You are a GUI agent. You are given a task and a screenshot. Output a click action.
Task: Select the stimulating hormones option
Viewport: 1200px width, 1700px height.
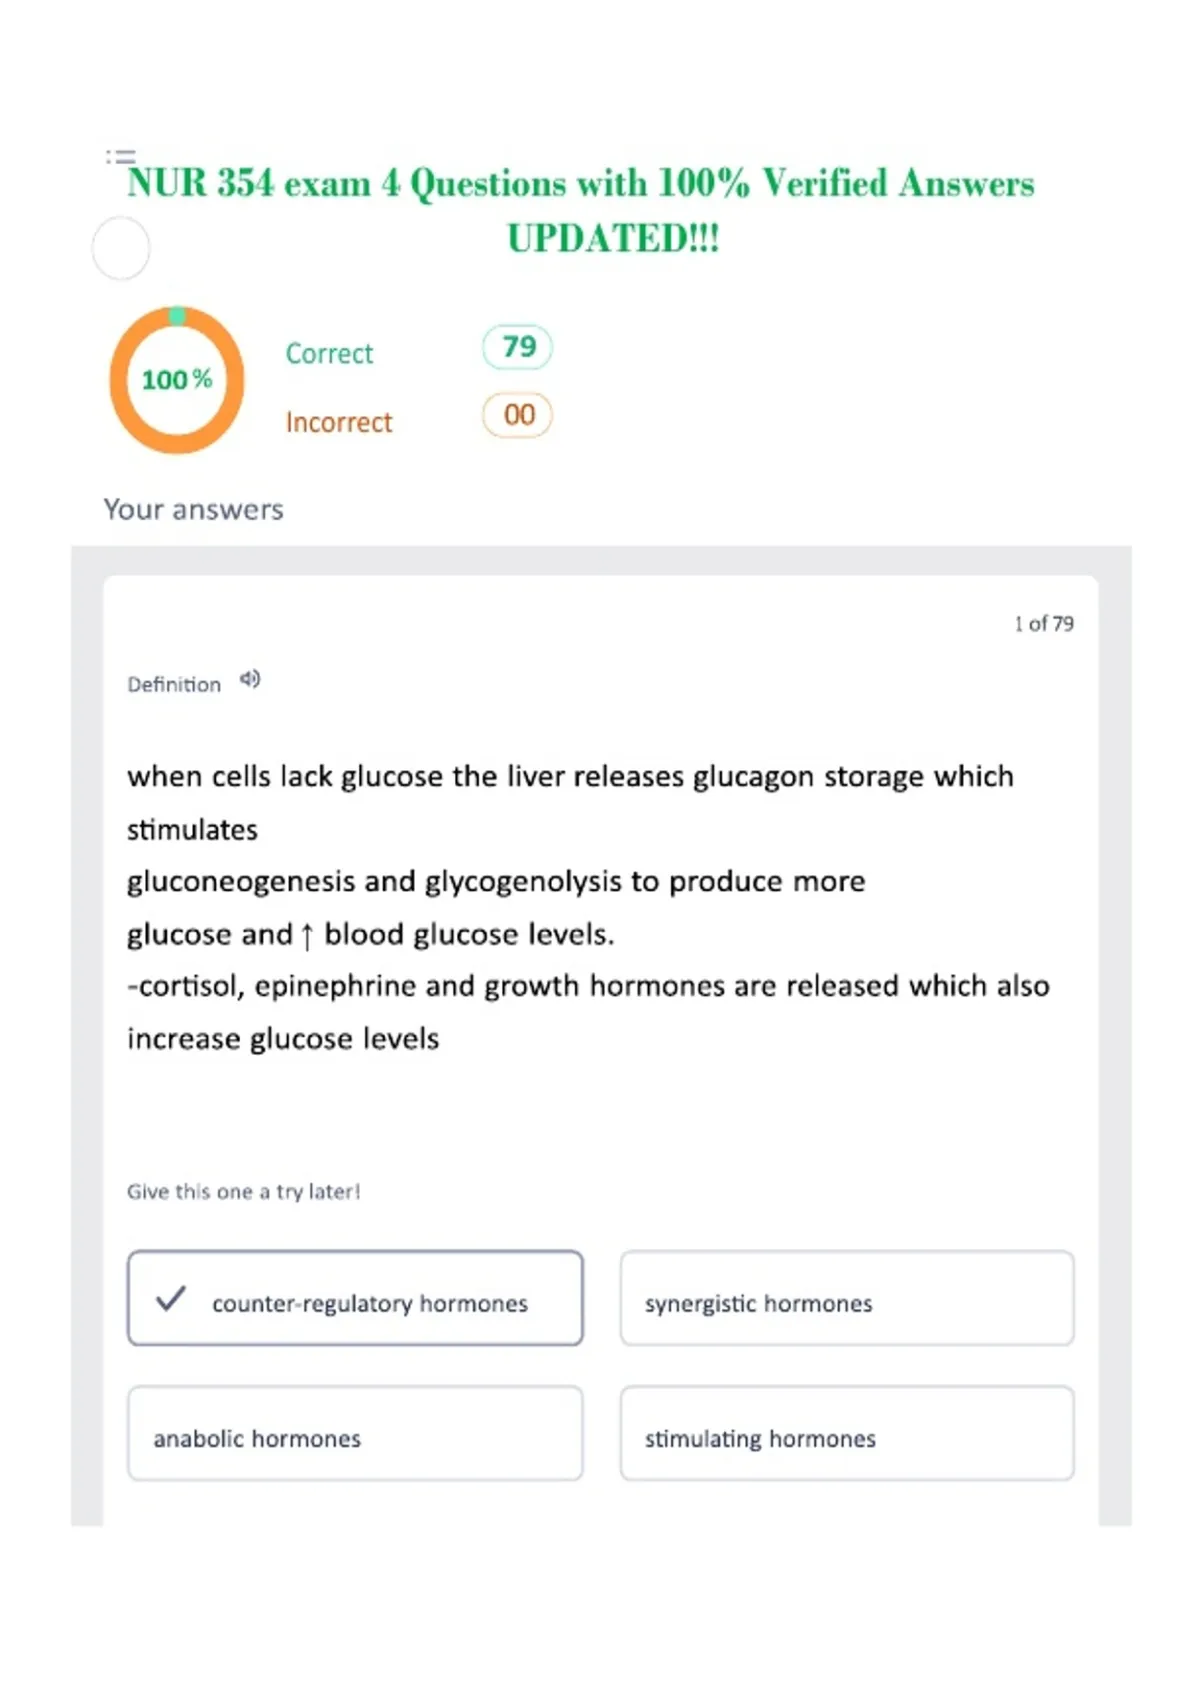tap(847, 1433)
